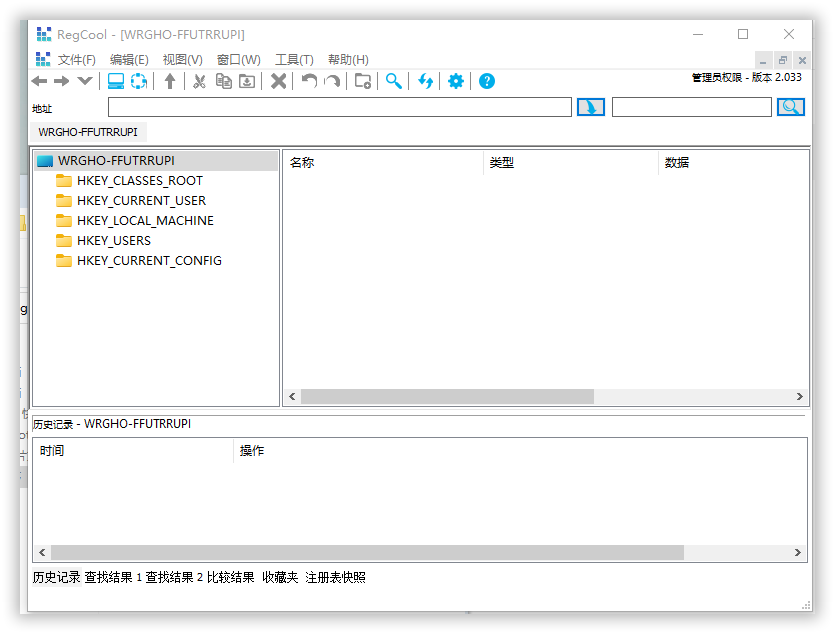The width and height of the screenshot is (835, 634).
Task: Click the Paste icon in toolbar
Action: (x=247, y=81)
